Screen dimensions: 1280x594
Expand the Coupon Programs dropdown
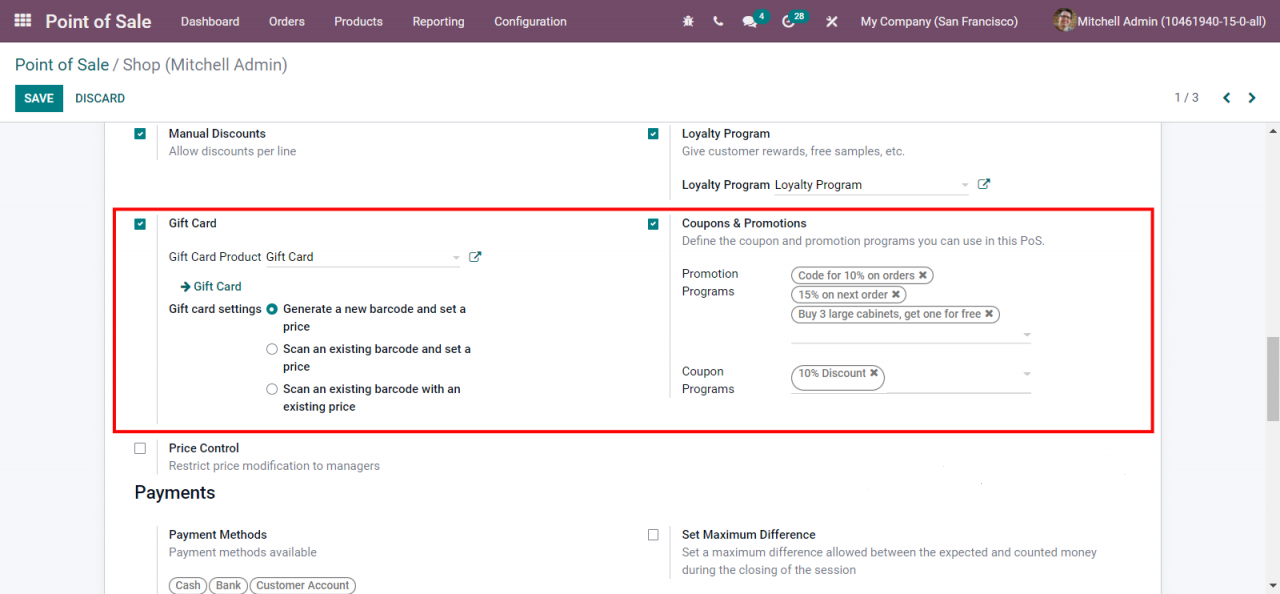(1026, 374)
